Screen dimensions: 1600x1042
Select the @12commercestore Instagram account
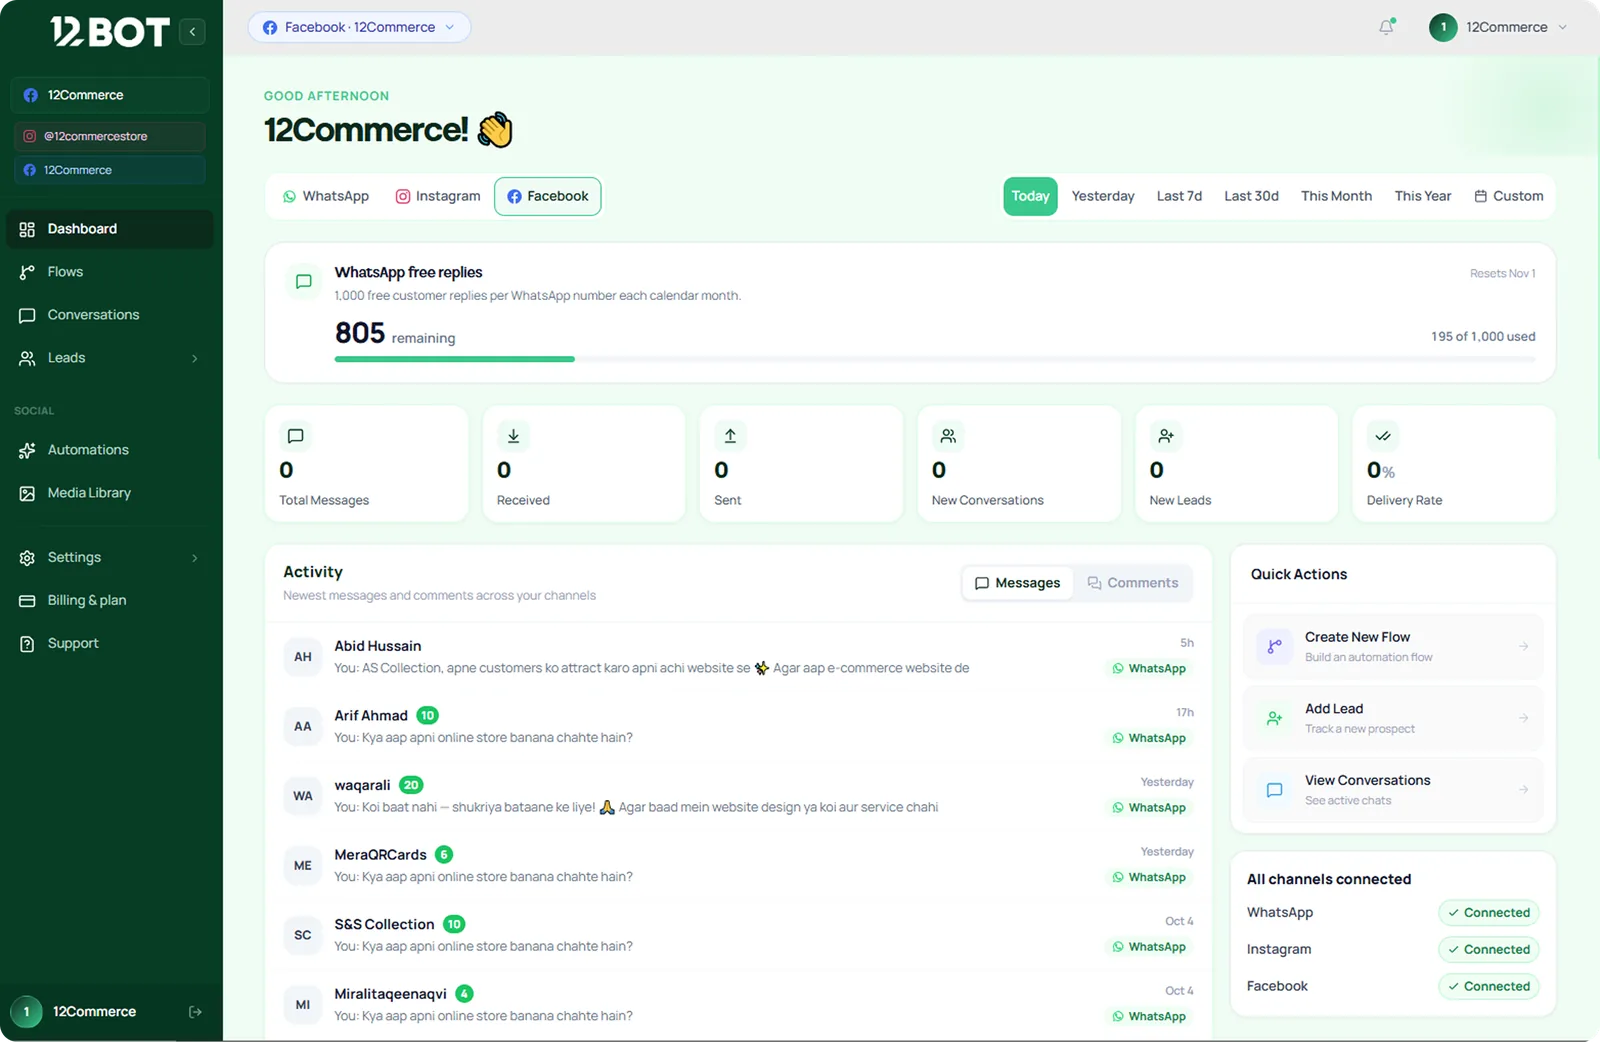[110, 136]
